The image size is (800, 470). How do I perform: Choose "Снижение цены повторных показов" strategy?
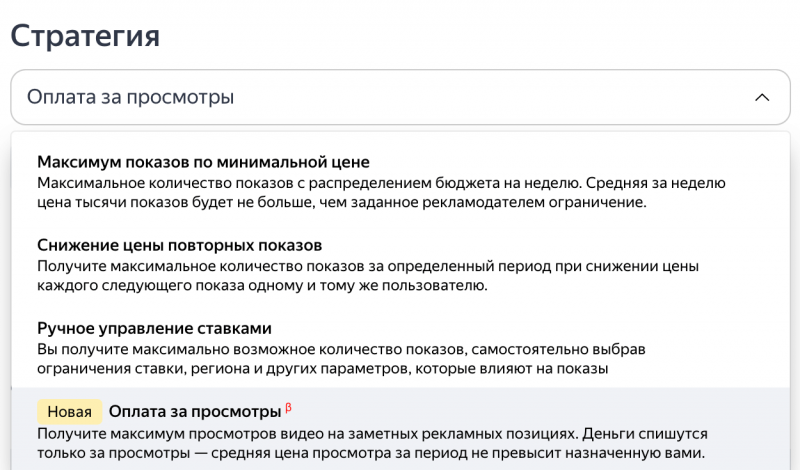[x=179, y=245]
